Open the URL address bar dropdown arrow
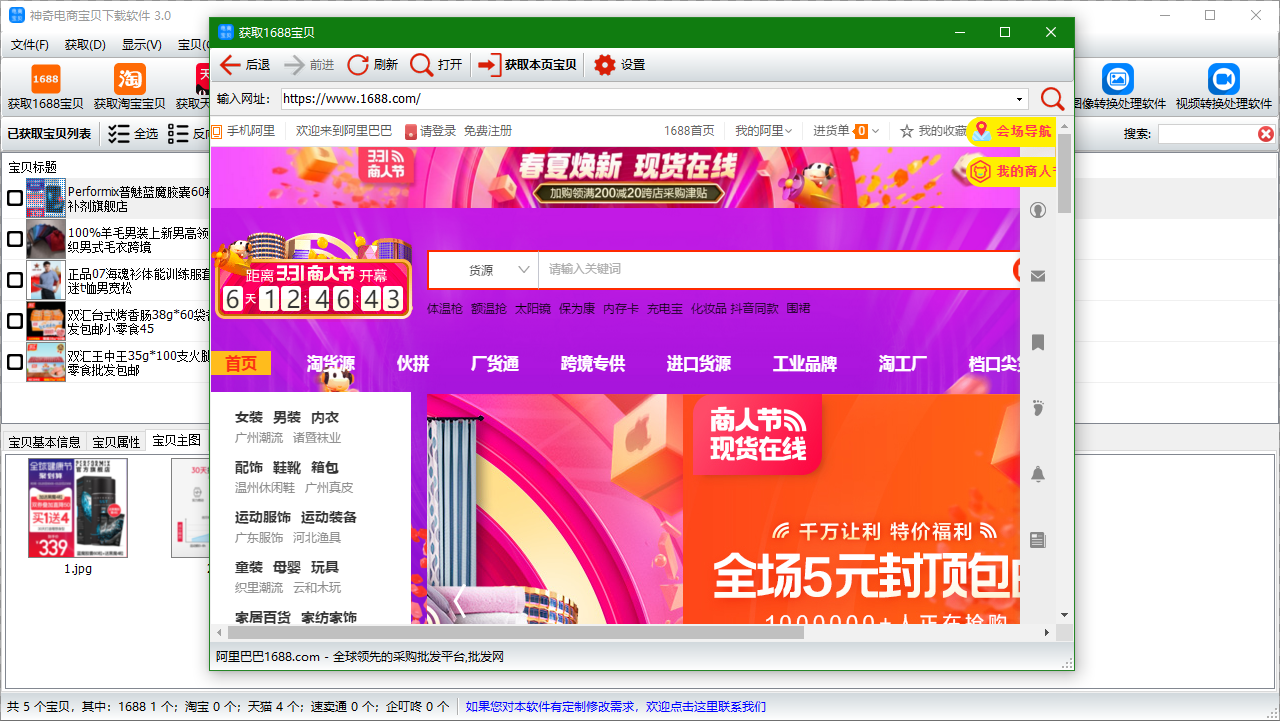Image resolution: width=1280 pixels, height=721 pixels. point(1022,100)
